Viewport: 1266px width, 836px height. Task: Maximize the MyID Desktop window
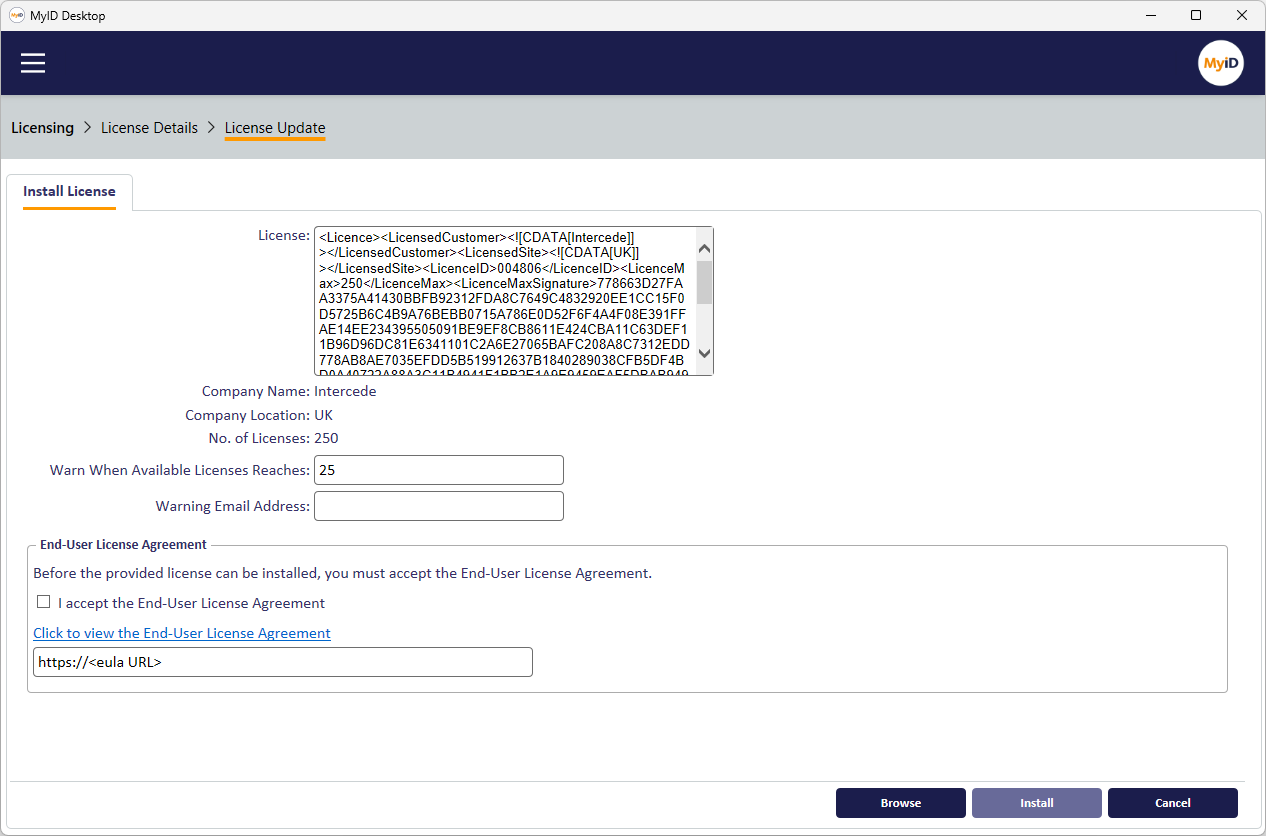(x=1196, y=15)
